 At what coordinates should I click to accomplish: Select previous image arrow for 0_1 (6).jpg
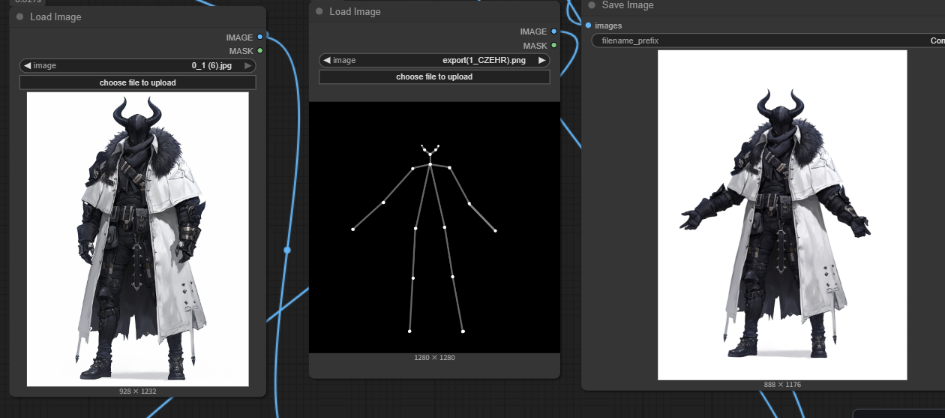[x=27, y=66]
